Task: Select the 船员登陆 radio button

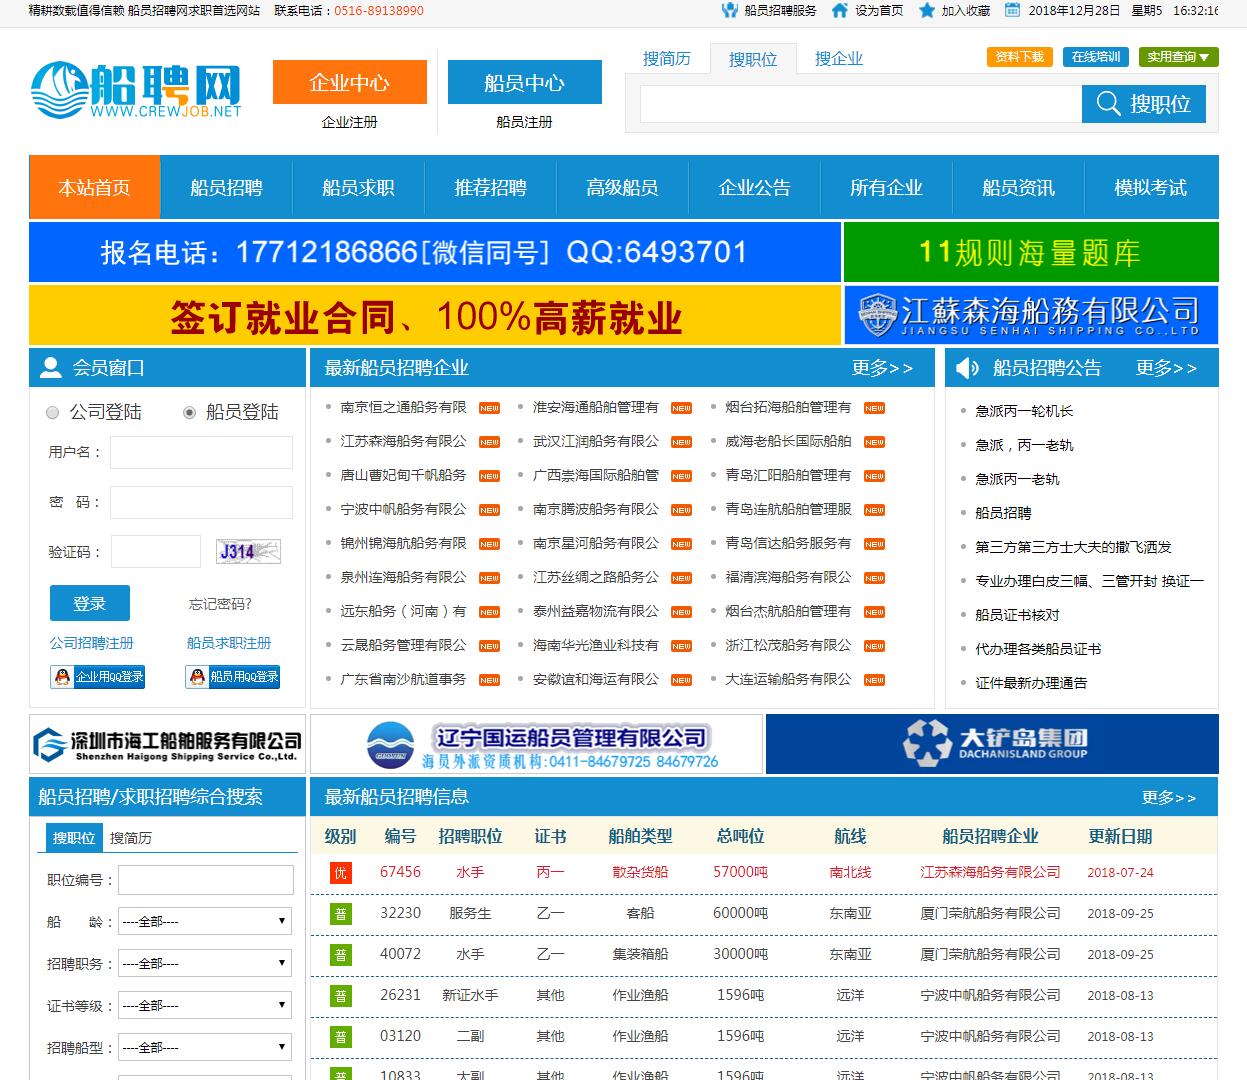Action: tap(189, 412)
